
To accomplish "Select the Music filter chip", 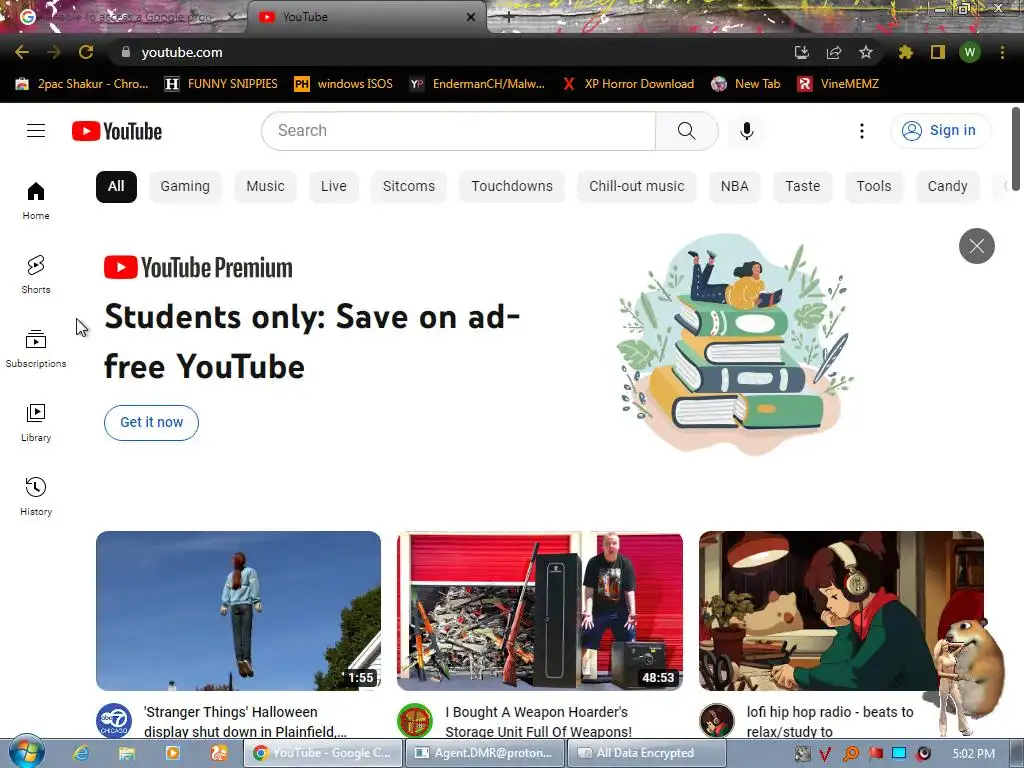I will click(x=265, y=187).
